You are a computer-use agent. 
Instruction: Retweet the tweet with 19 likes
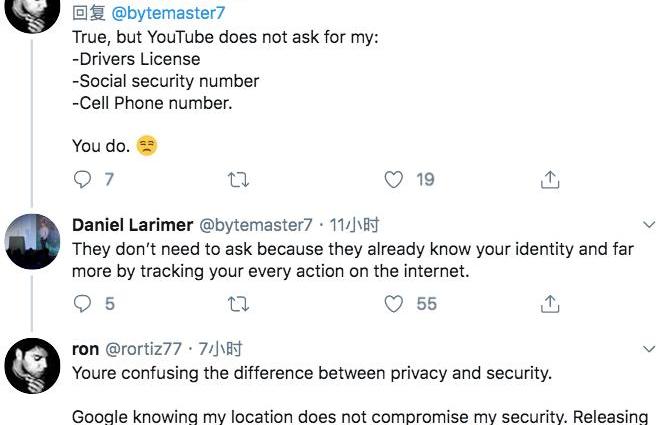tap(239, 180)
